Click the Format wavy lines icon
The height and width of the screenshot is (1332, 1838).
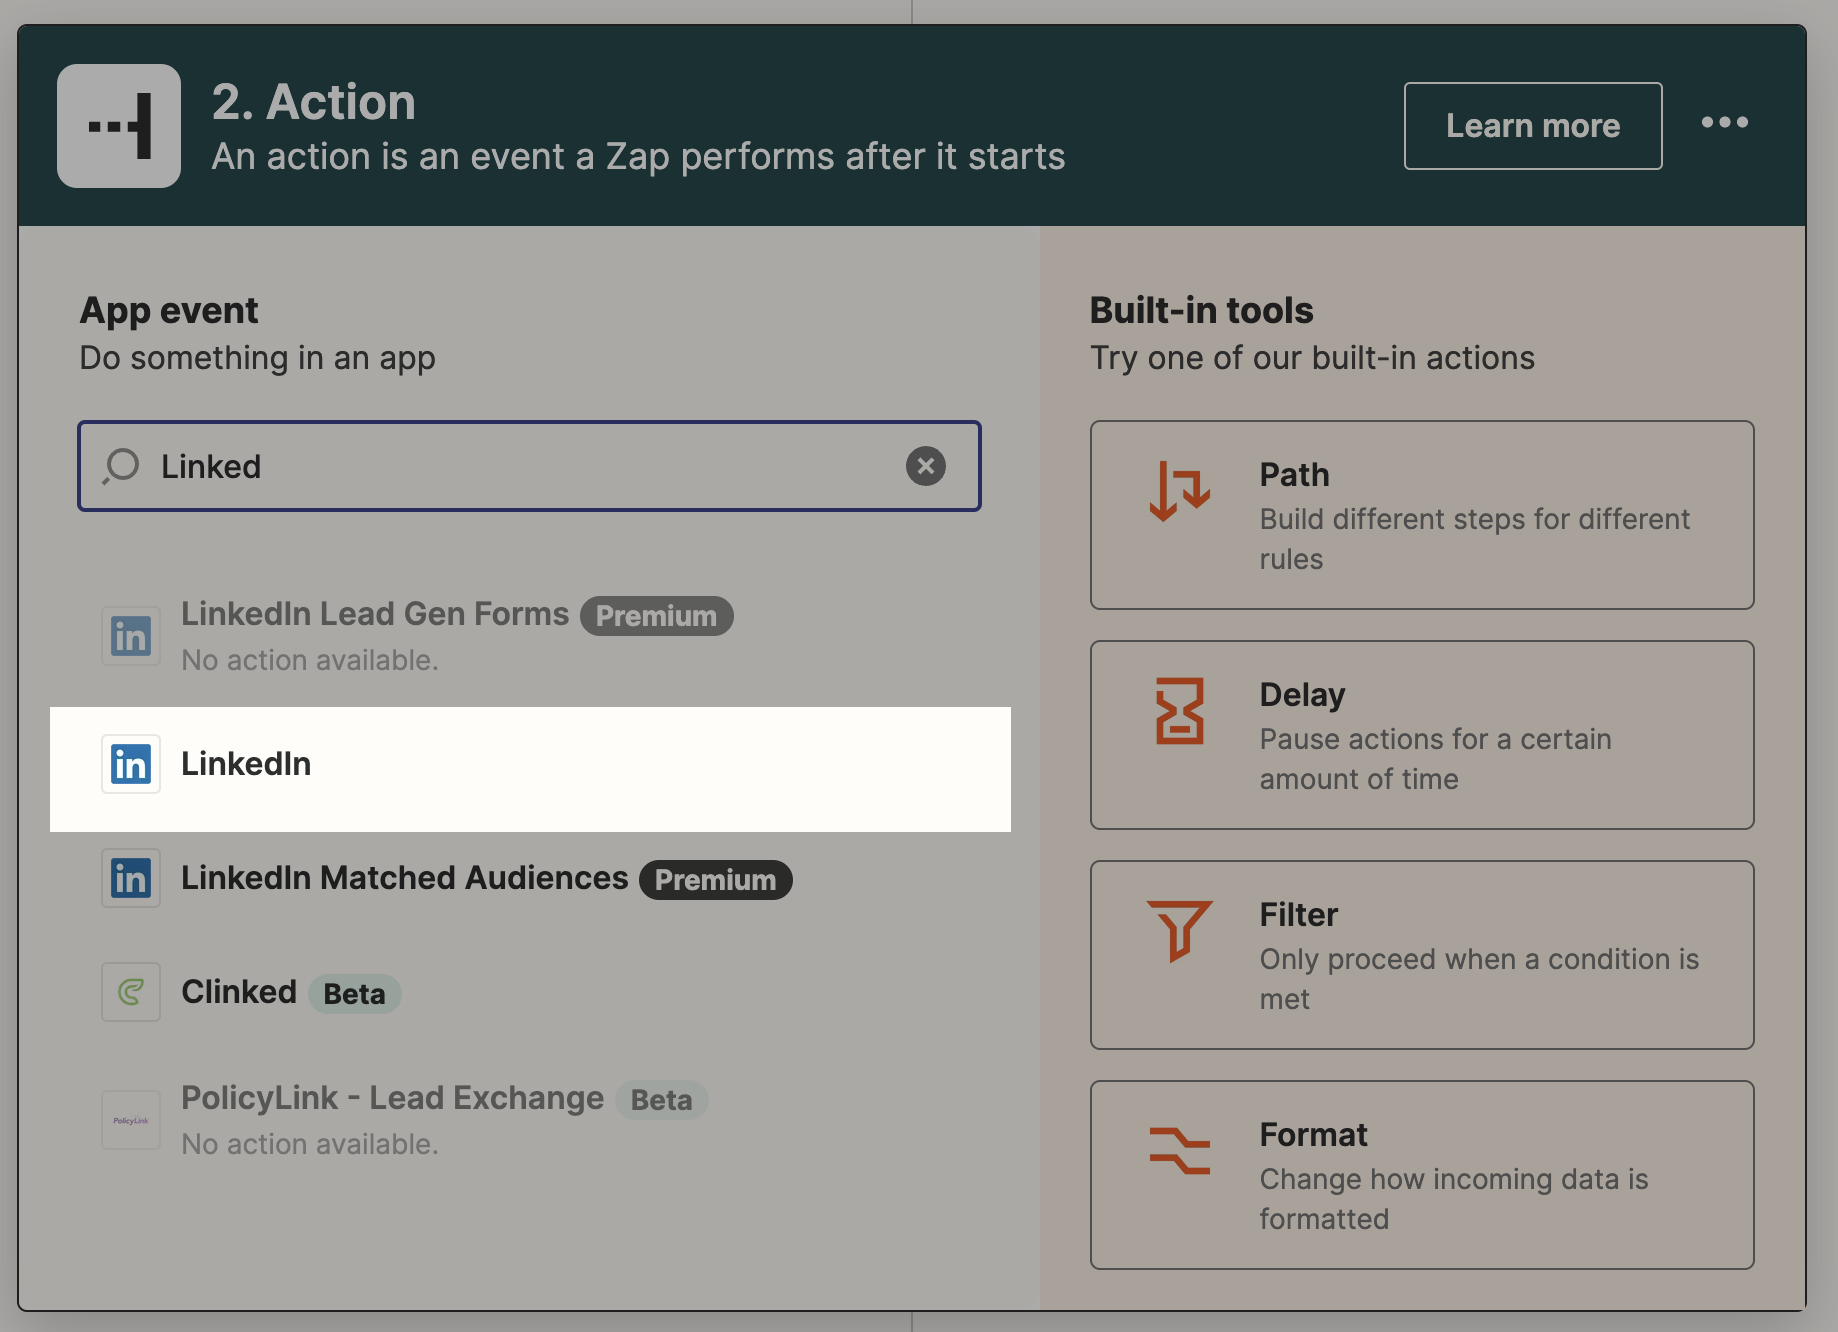point(1180,1150)
